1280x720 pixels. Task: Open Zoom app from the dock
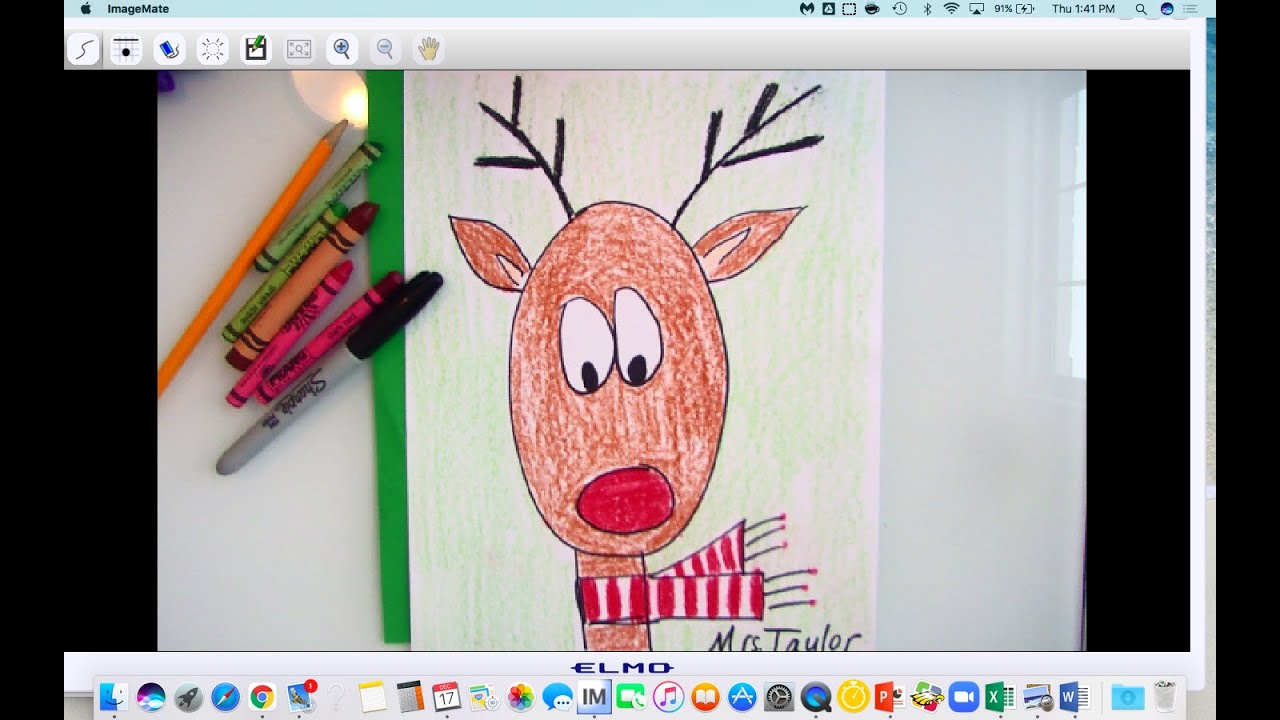tap(963, 696)
